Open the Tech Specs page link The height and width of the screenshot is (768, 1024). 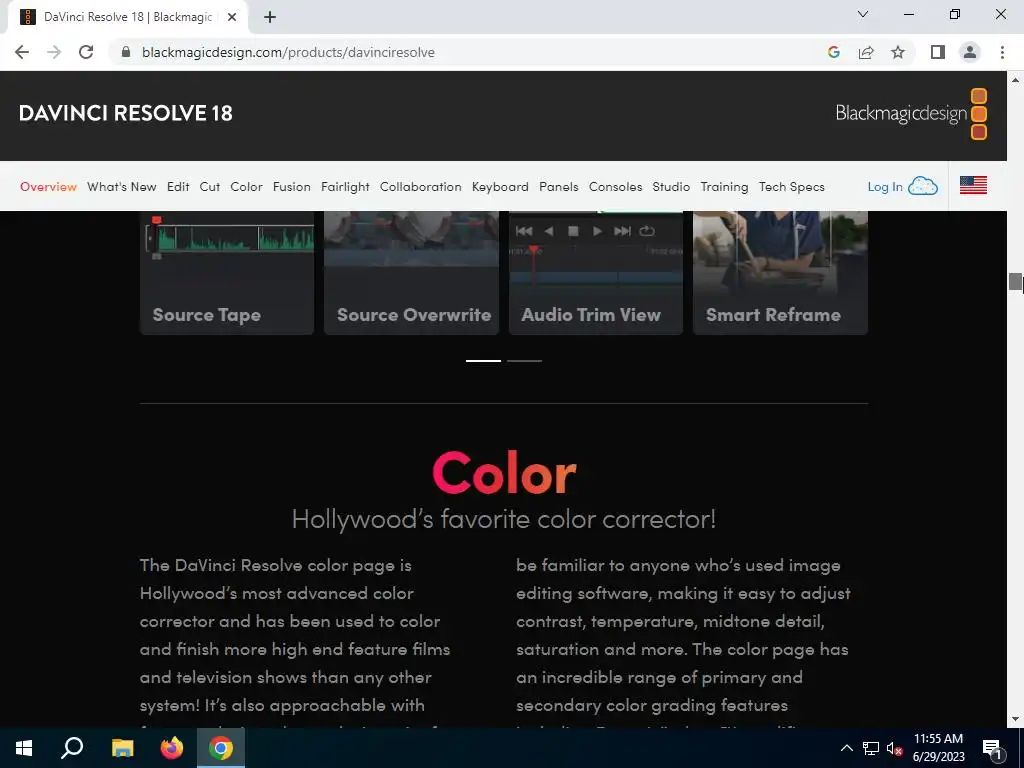[792, 187]
